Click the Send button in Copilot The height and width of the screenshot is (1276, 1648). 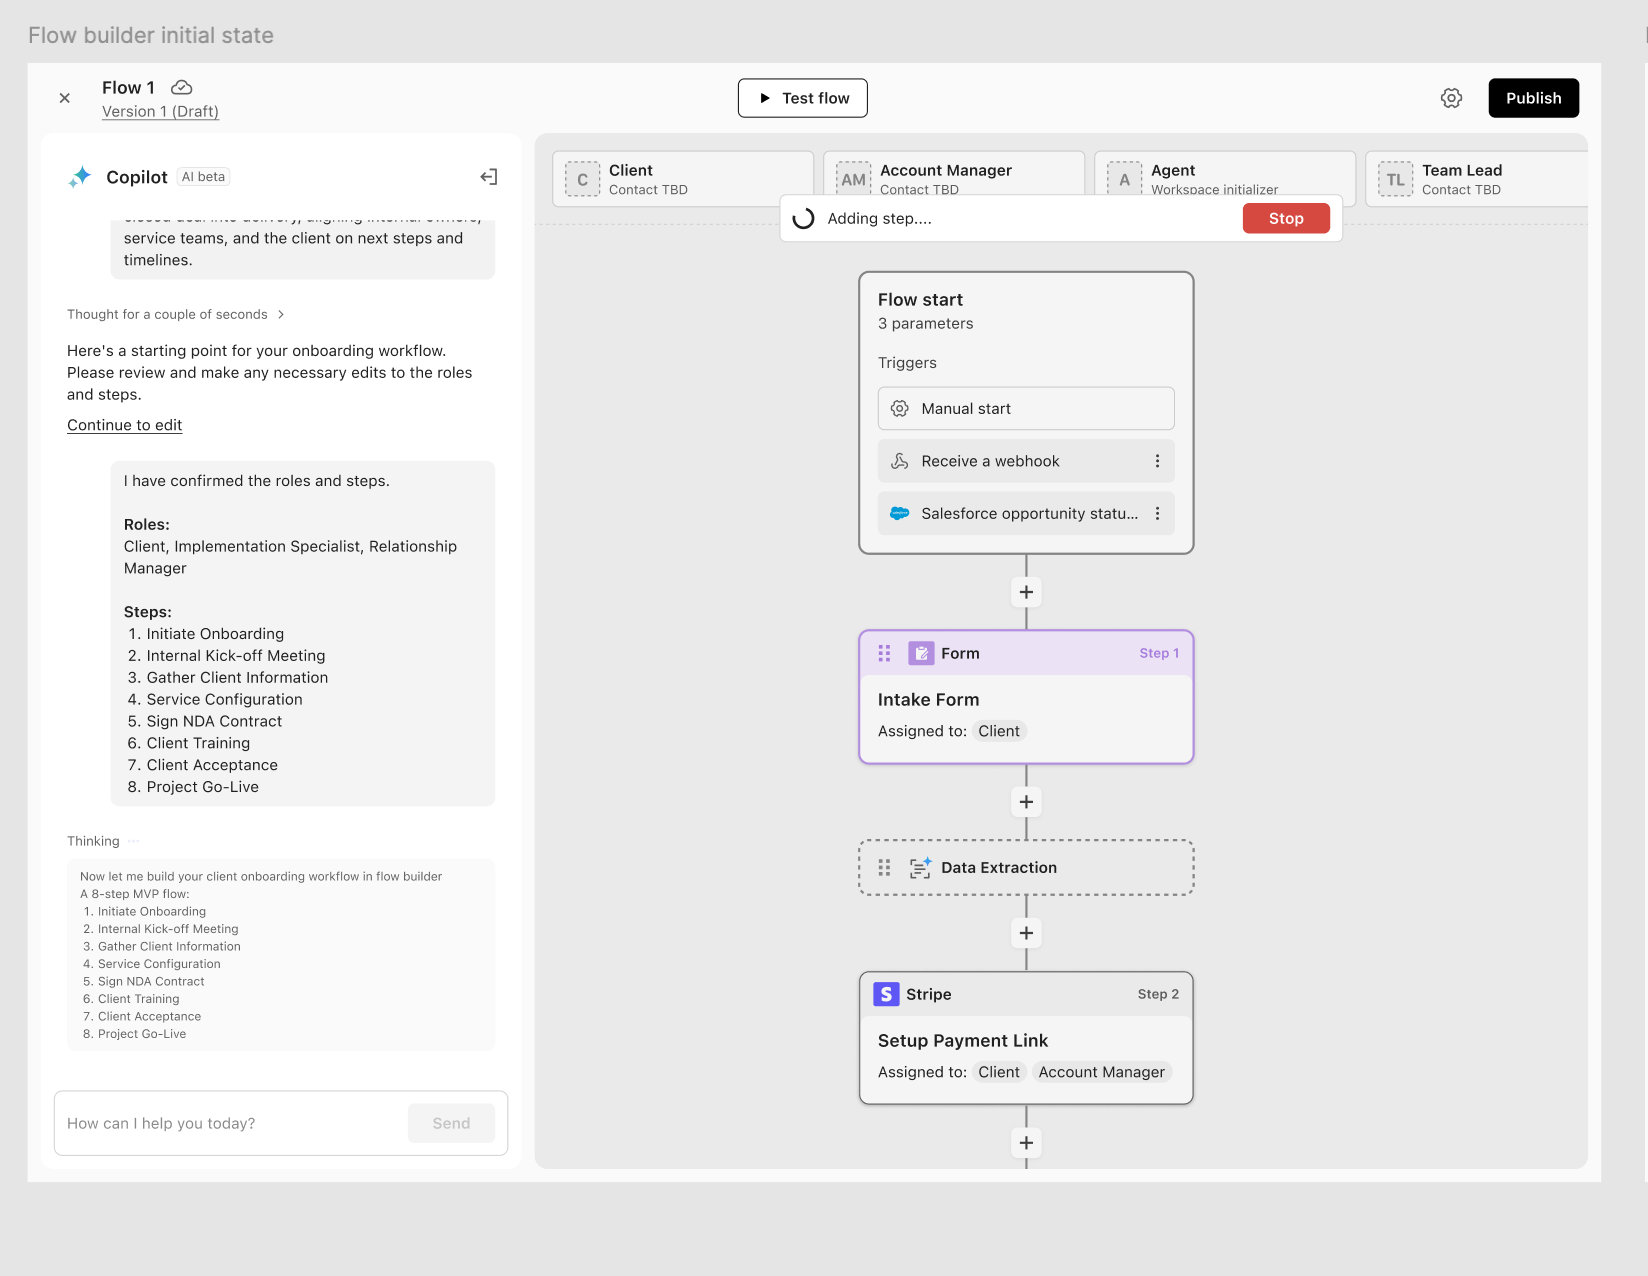pyautogui.click(x=451, y=1123)
